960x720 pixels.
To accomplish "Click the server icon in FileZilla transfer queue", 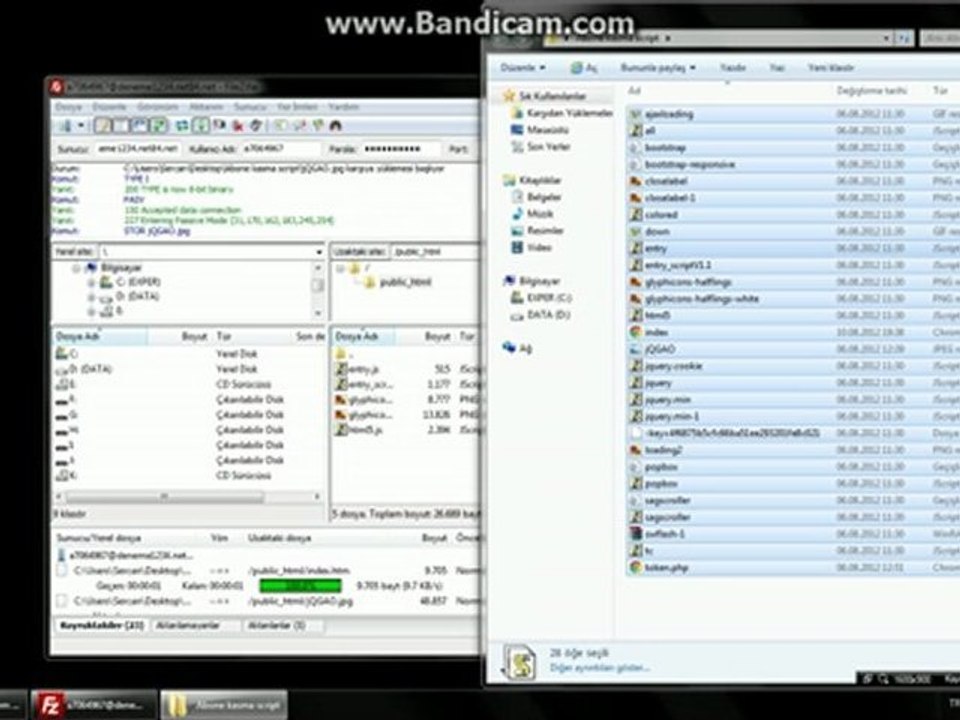I will (x=61, y=555).
